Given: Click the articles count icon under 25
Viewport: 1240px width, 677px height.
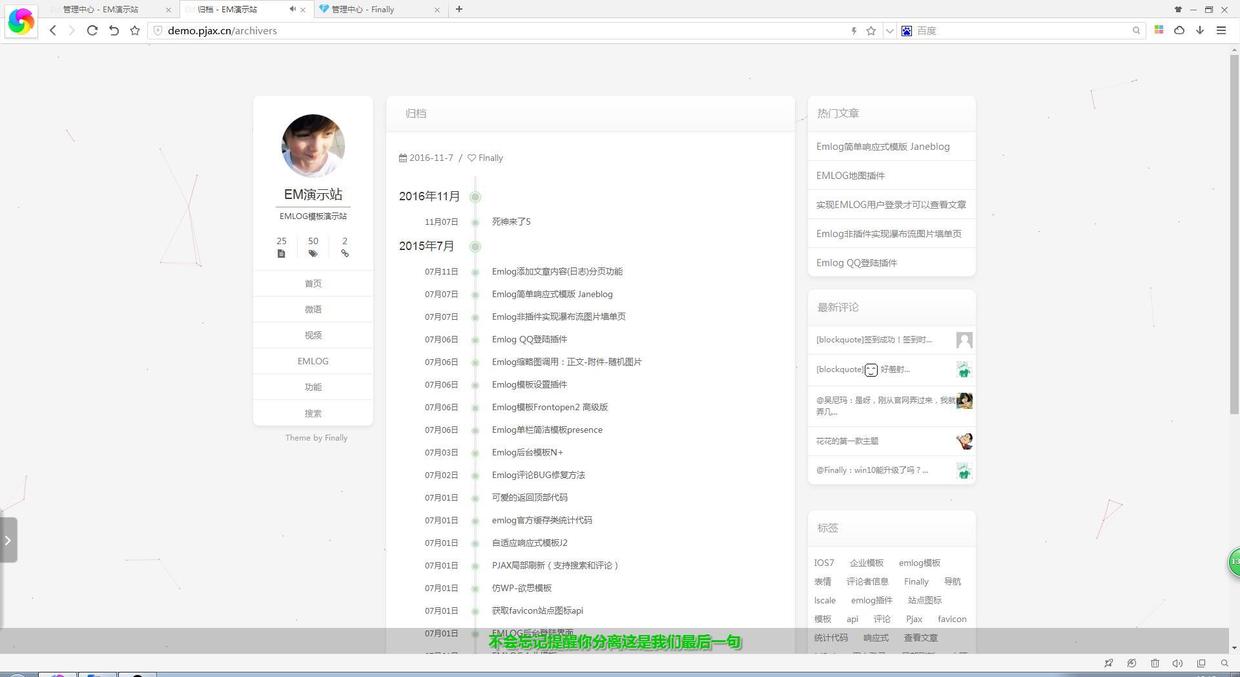Looking at the screenshot, I should coord(281,254).
